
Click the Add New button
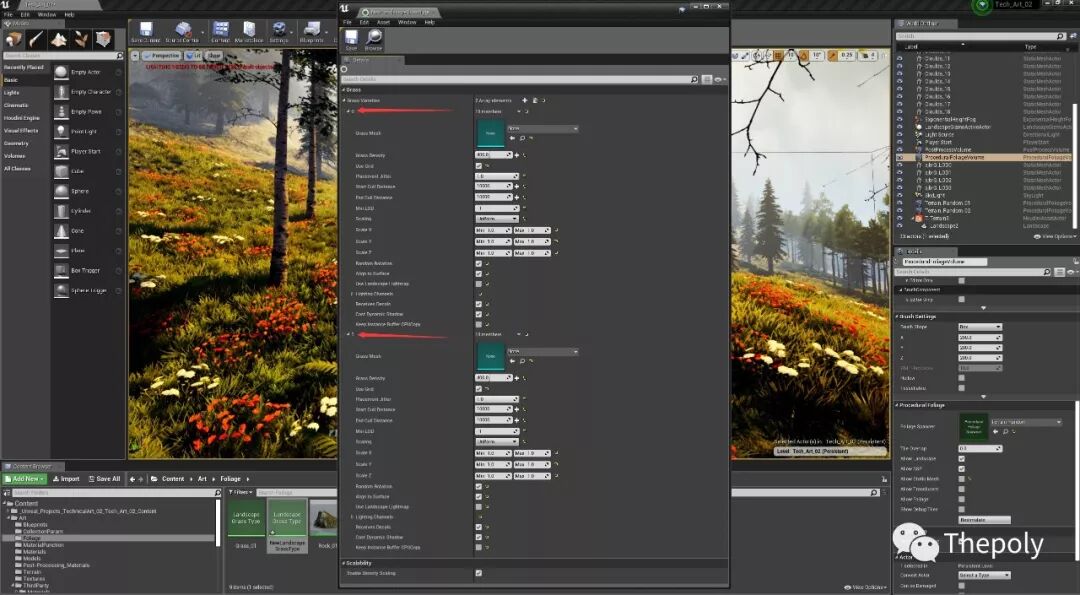coord(25,479)
